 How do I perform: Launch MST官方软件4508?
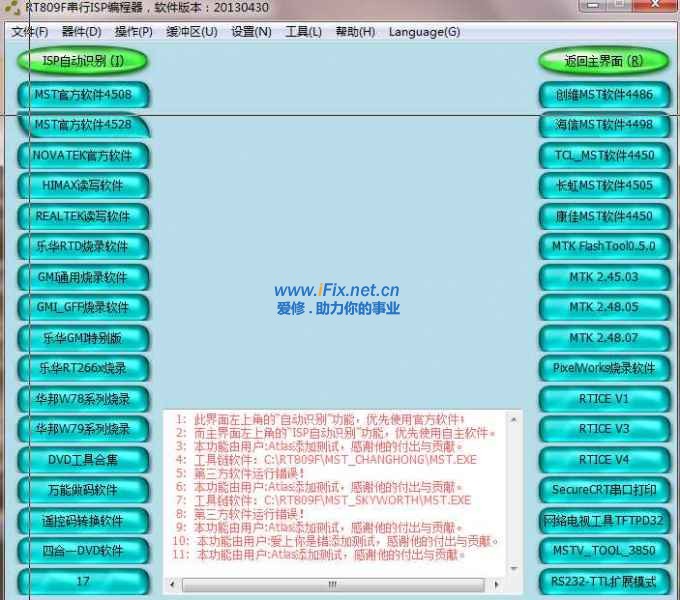(x=83, y=95)
